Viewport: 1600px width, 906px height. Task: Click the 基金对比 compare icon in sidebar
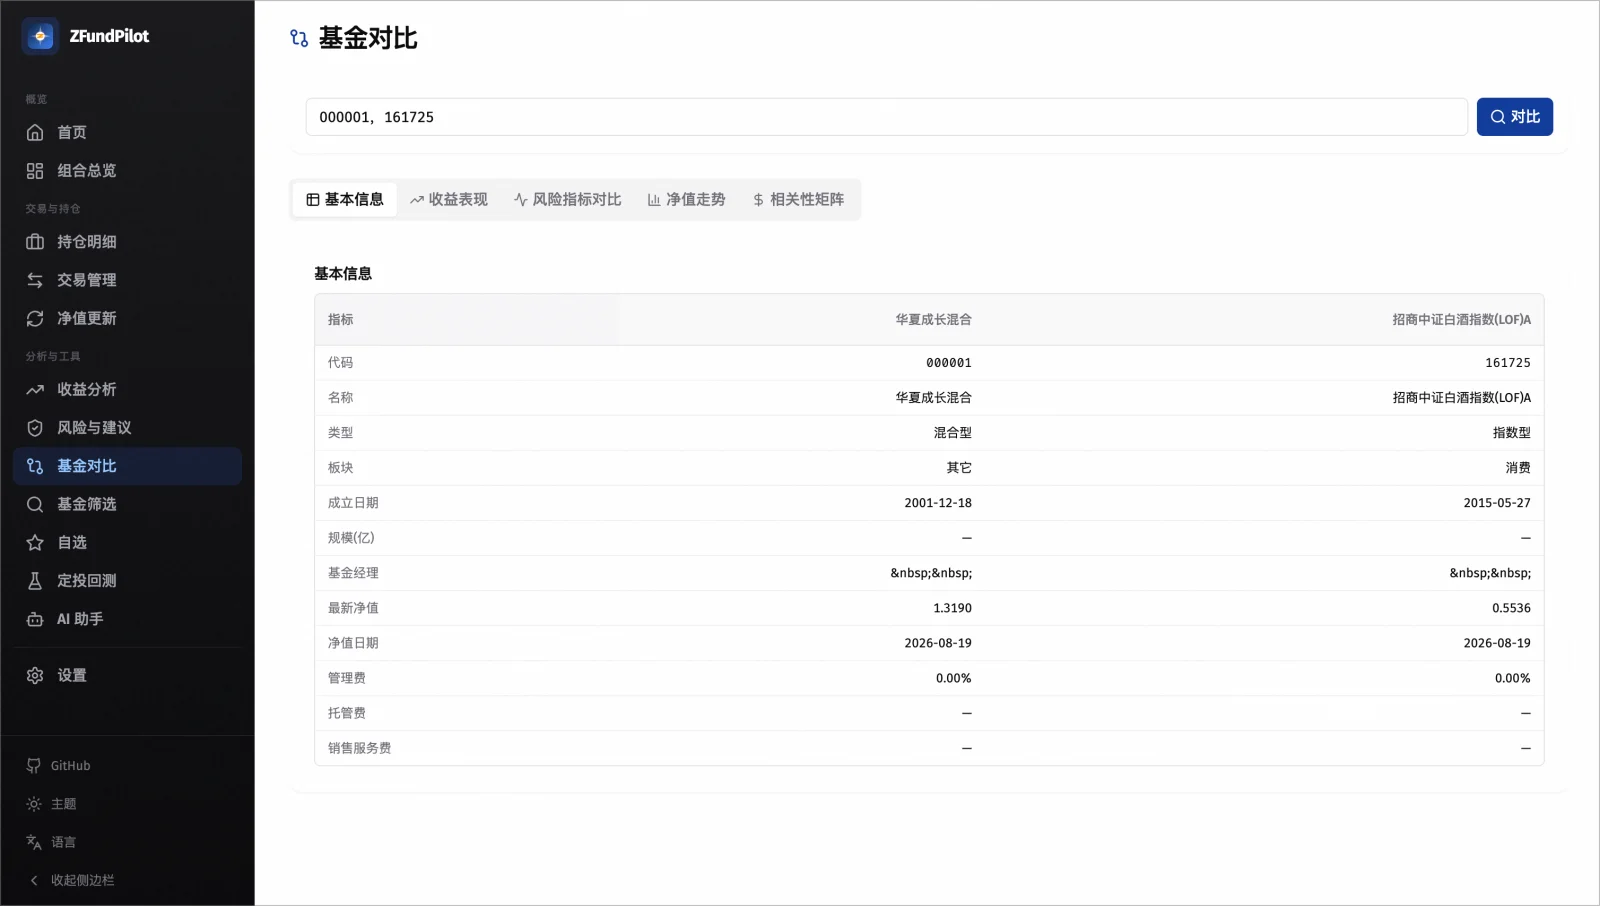click(35, 466)
